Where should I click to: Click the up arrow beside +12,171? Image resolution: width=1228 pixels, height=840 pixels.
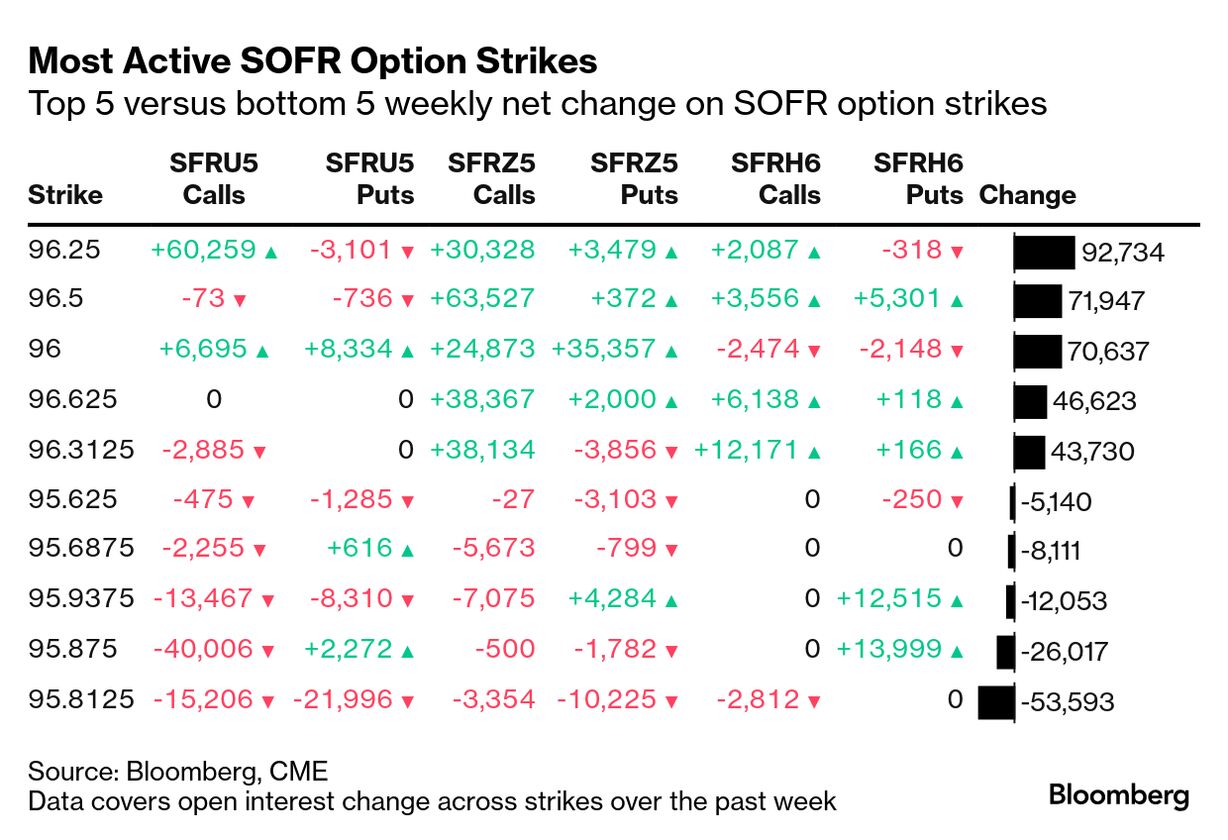tap(813, 452)
